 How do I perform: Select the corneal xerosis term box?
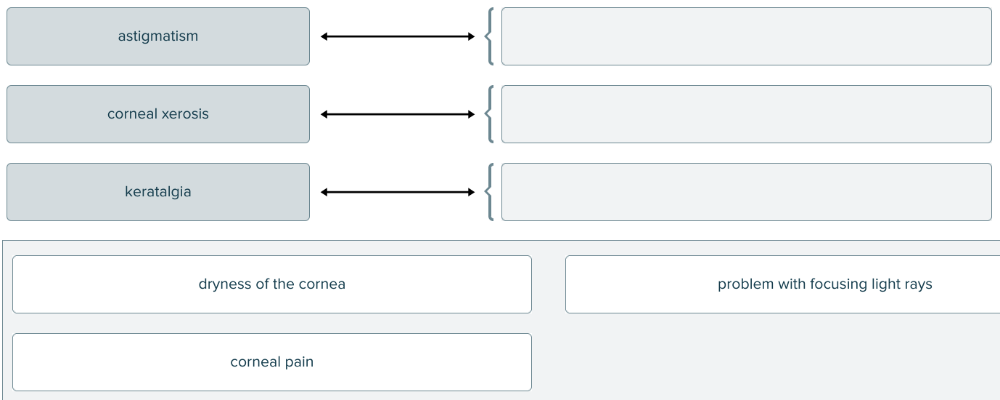click(158, 114)
